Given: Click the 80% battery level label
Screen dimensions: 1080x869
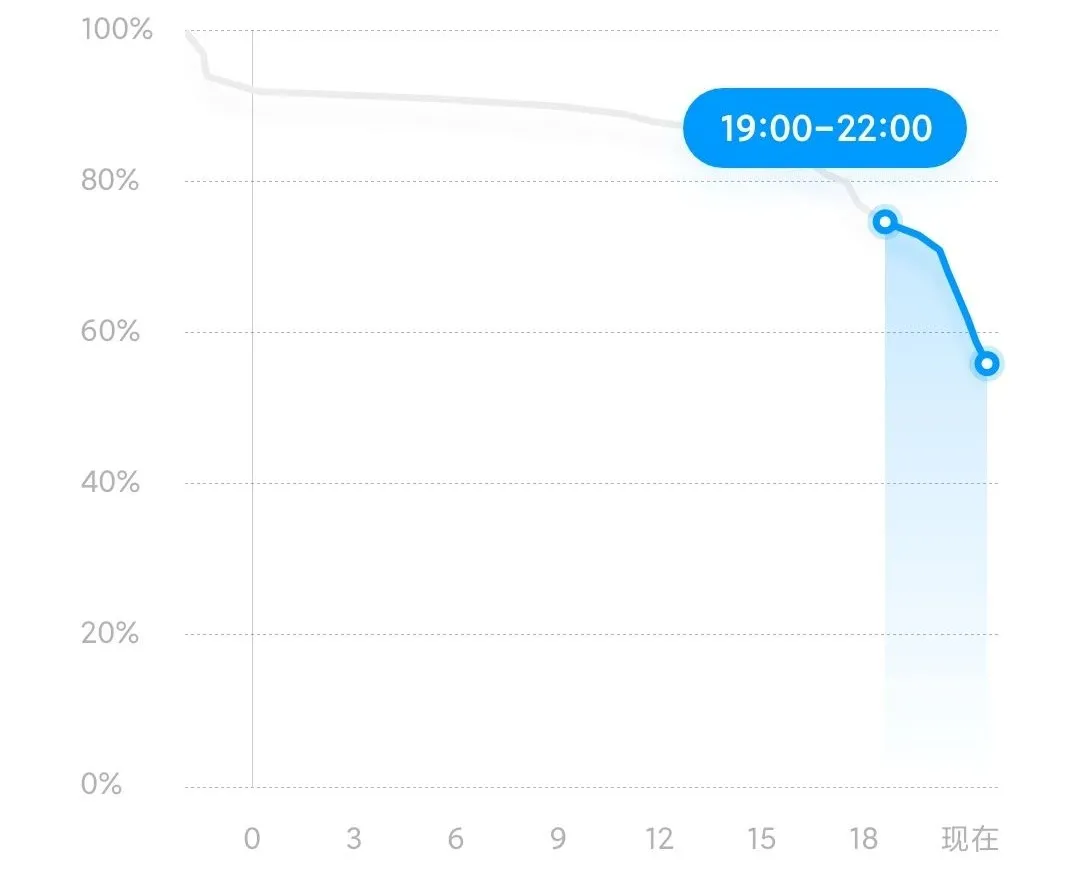Looking at the screenshot, I should 110,180.
